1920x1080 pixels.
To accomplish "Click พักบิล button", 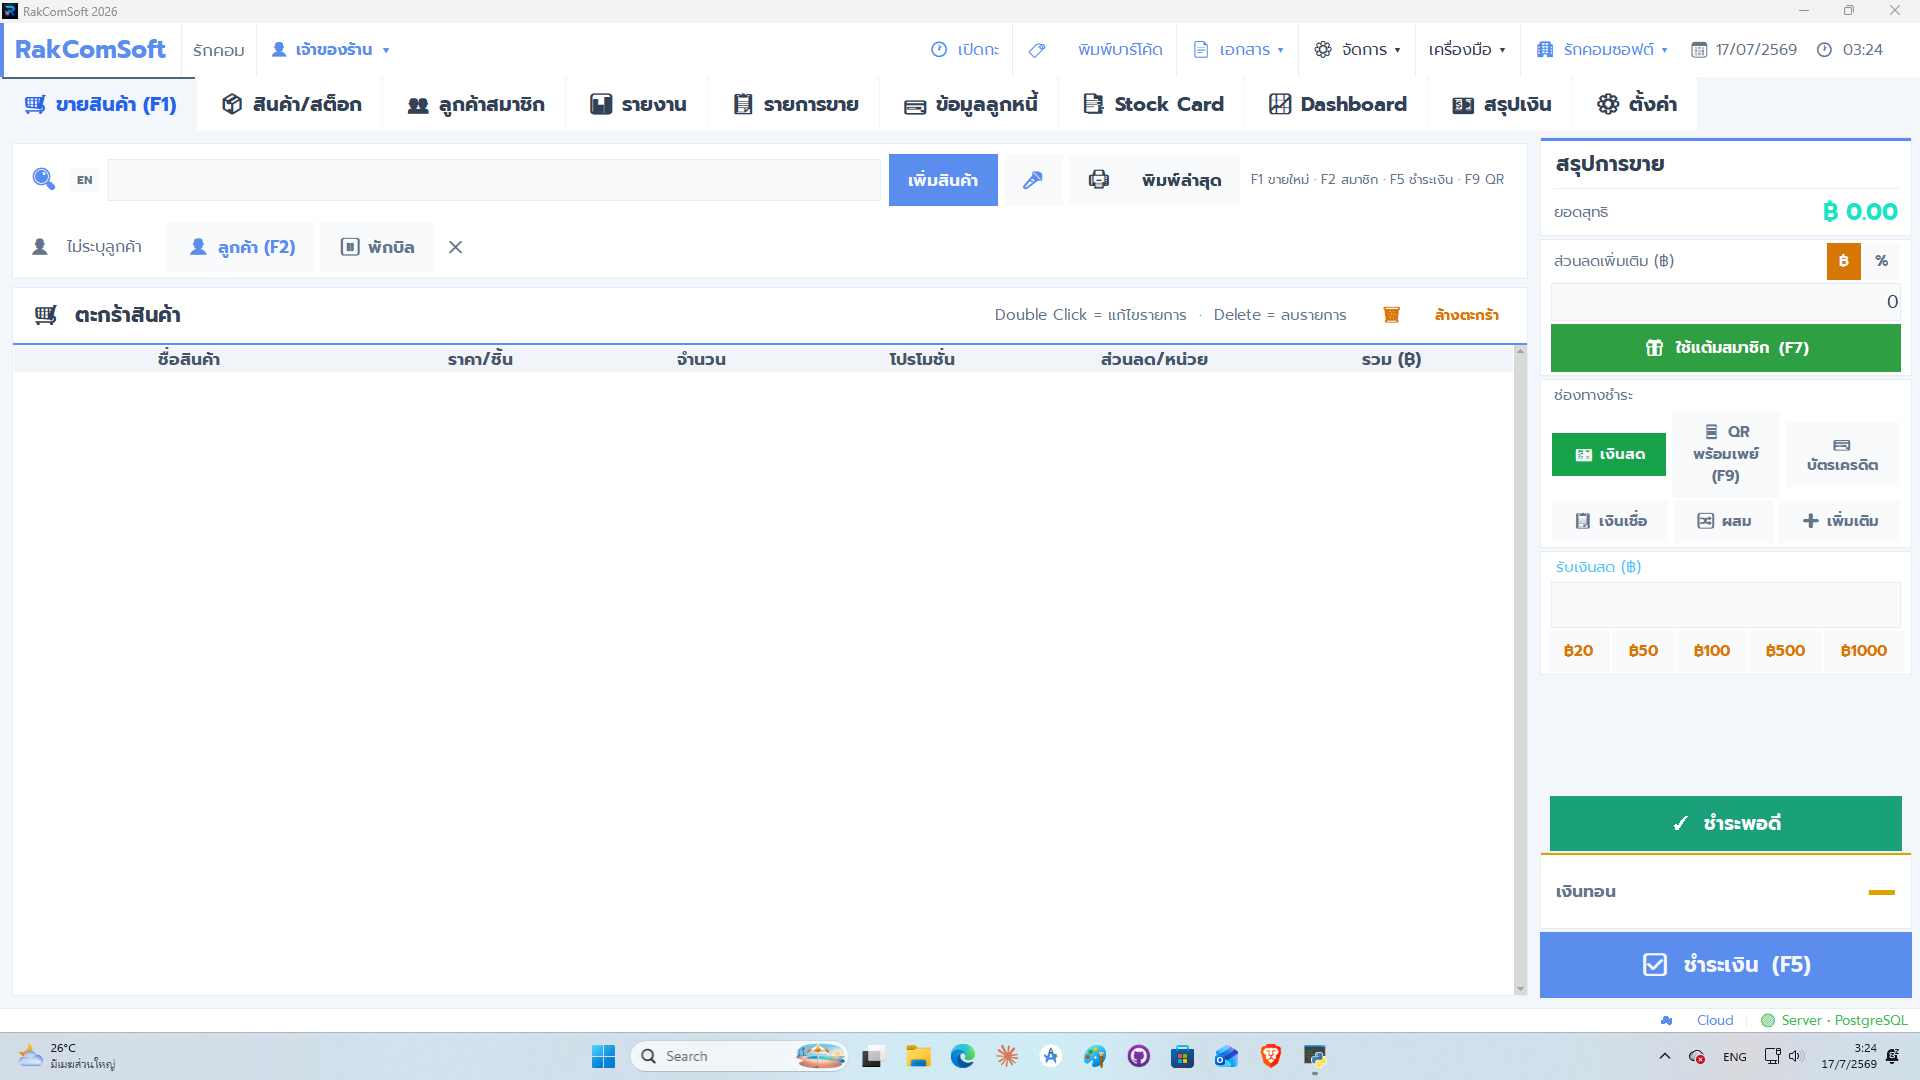I will coord(378,247).
